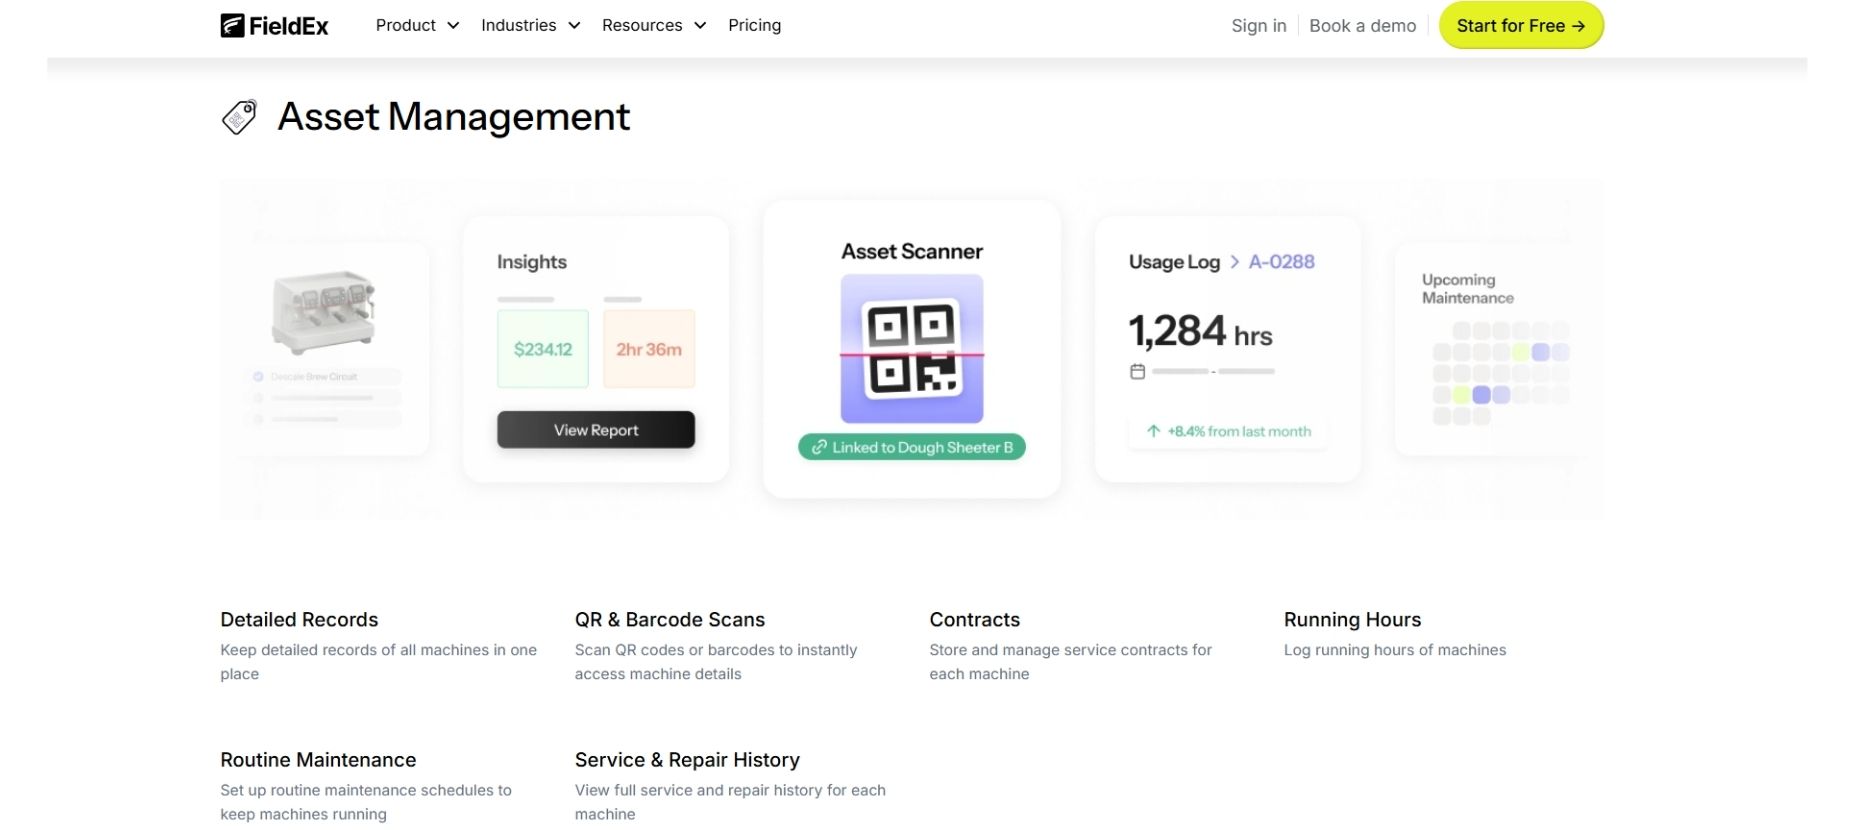
Task: Click Sign in link
Action: point(1259,26)
